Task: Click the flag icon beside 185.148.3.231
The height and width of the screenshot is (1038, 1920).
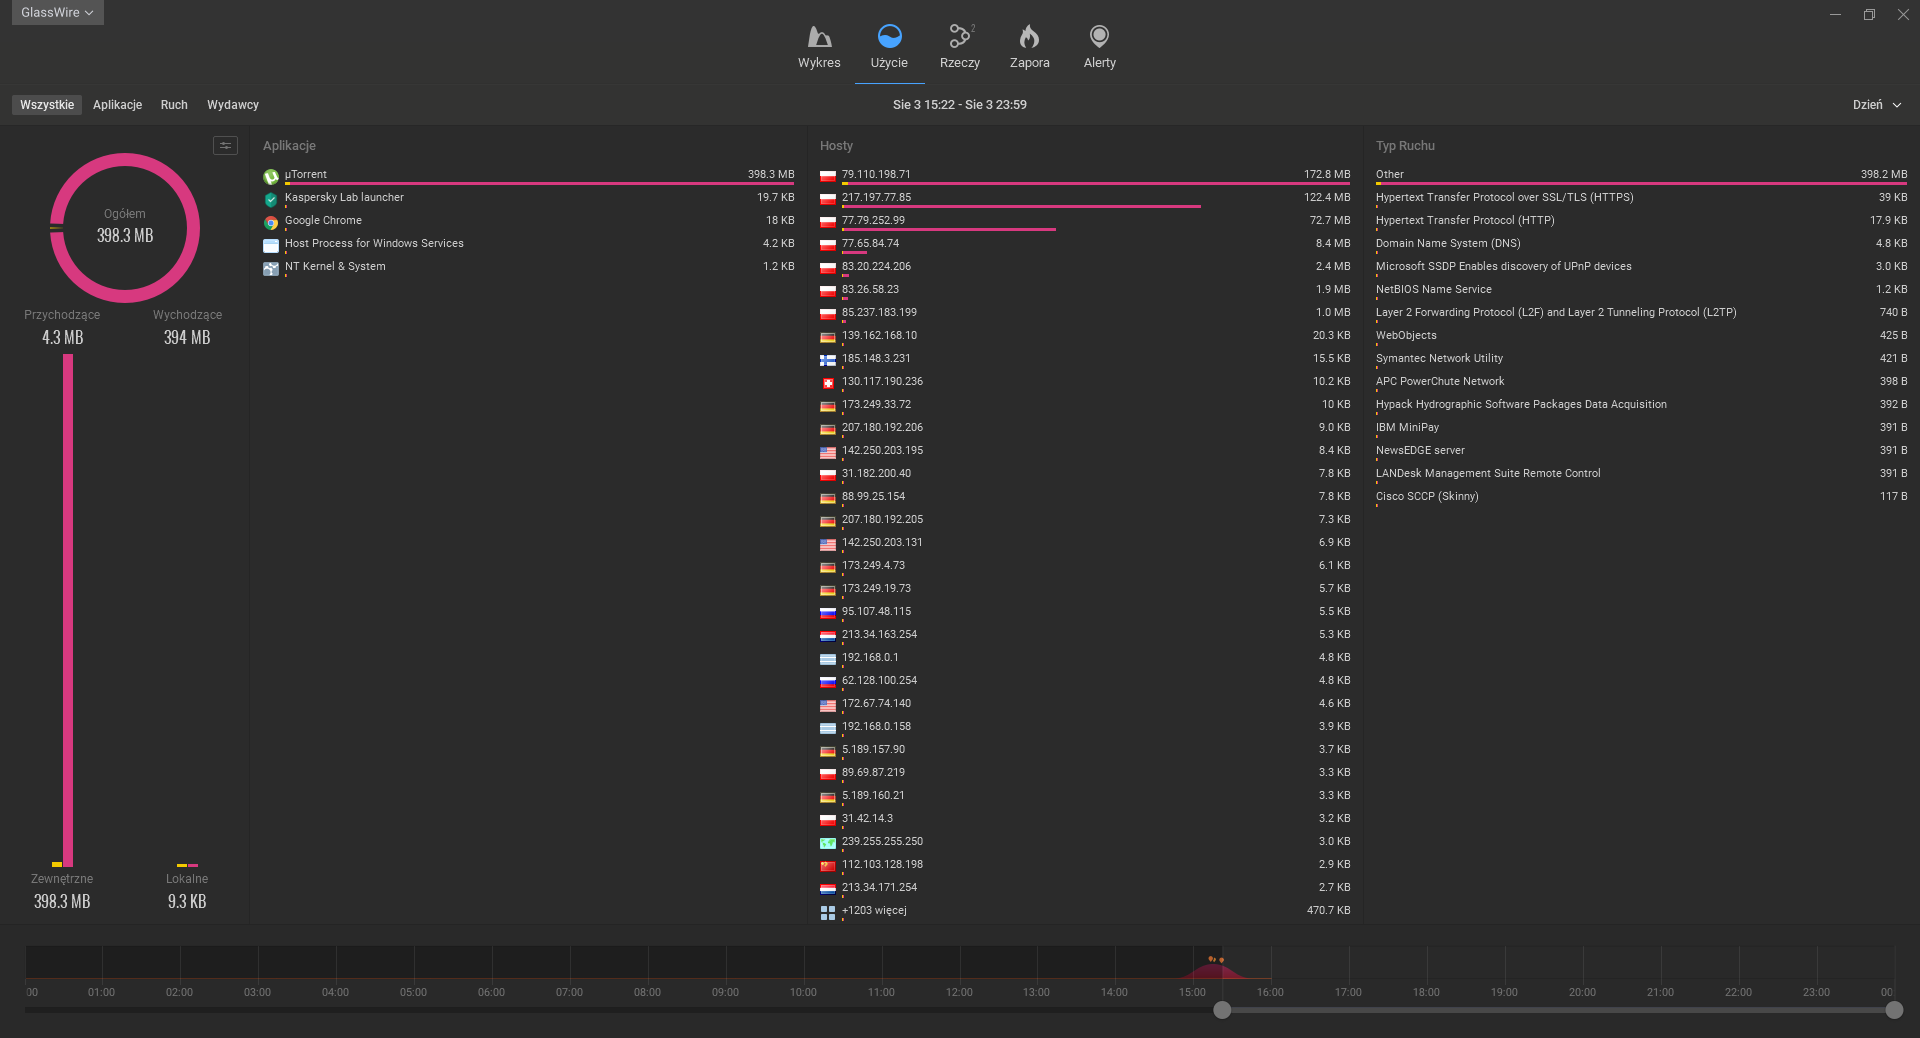Action: pyautogui.click(x=828, y=360)
